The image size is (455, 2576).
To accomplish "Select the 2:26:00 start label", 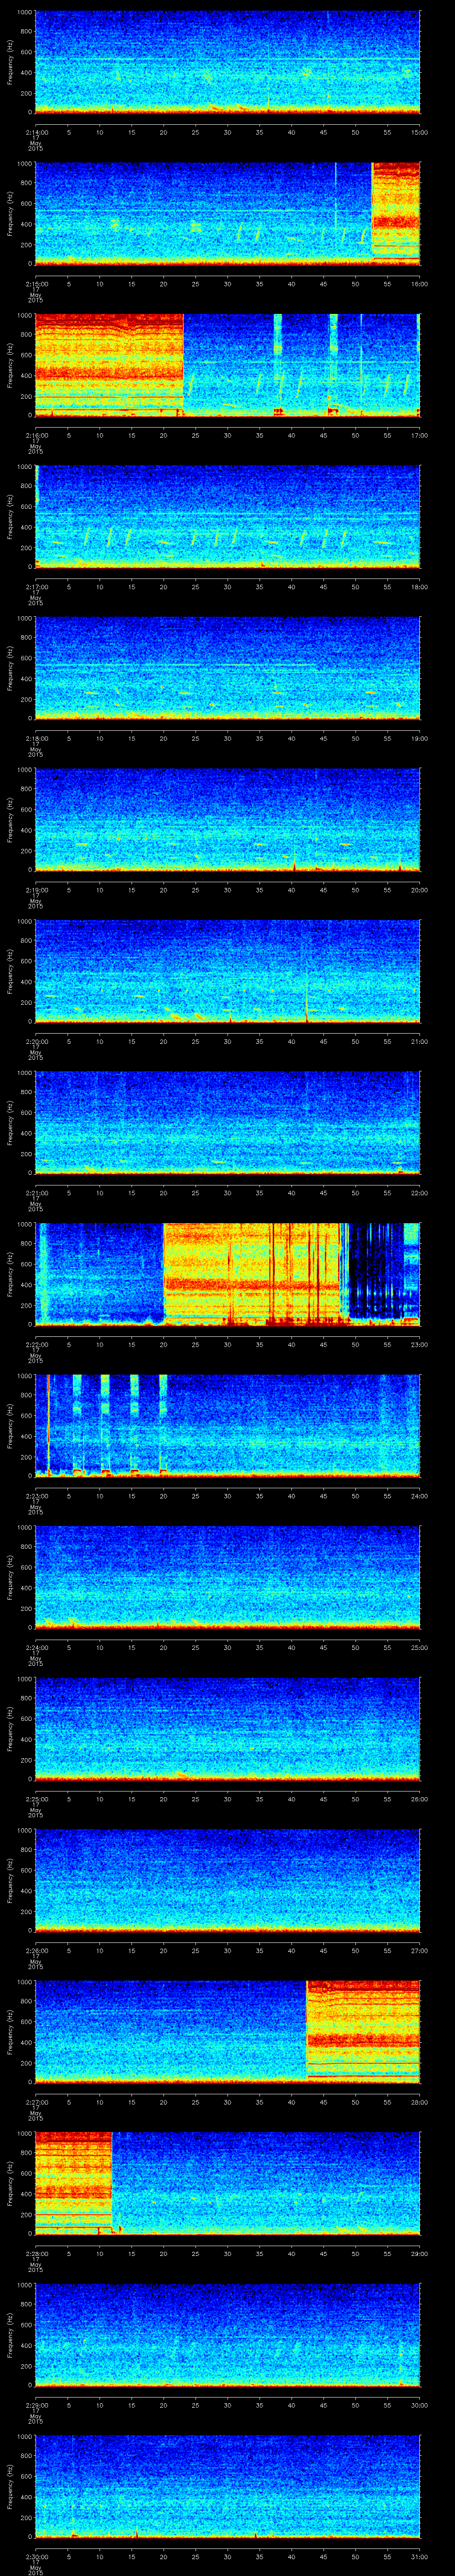I will pos(36,1950).
